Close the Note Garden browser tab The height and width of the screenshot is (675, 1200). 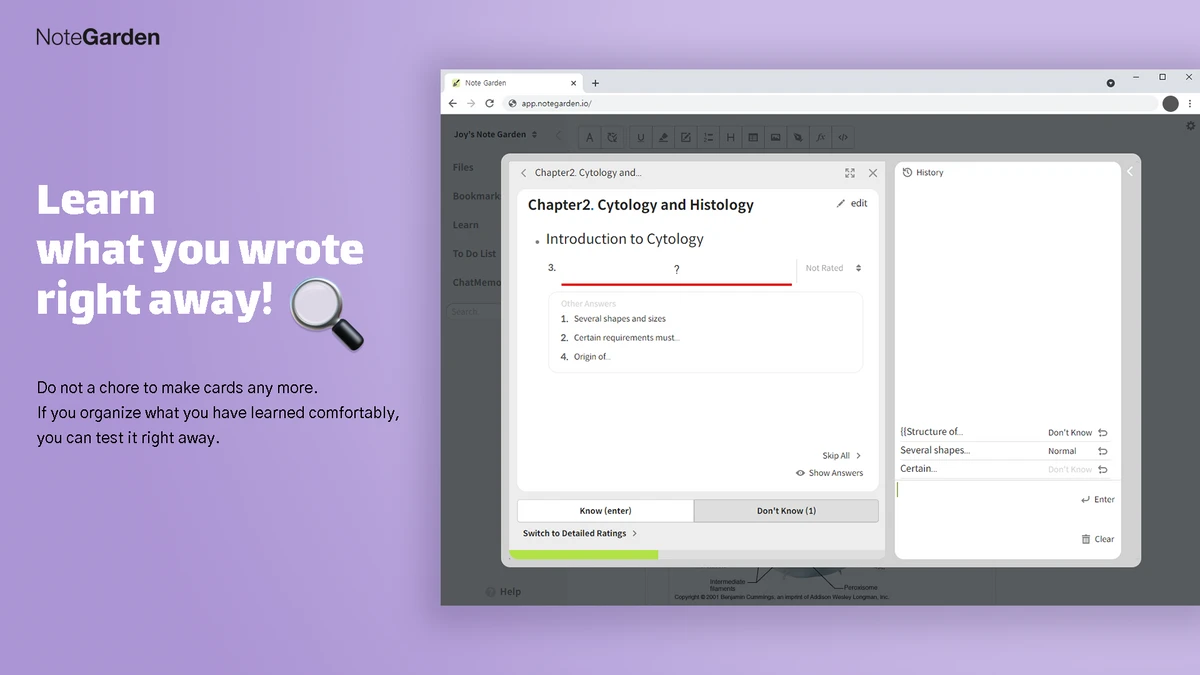point(574,83)
